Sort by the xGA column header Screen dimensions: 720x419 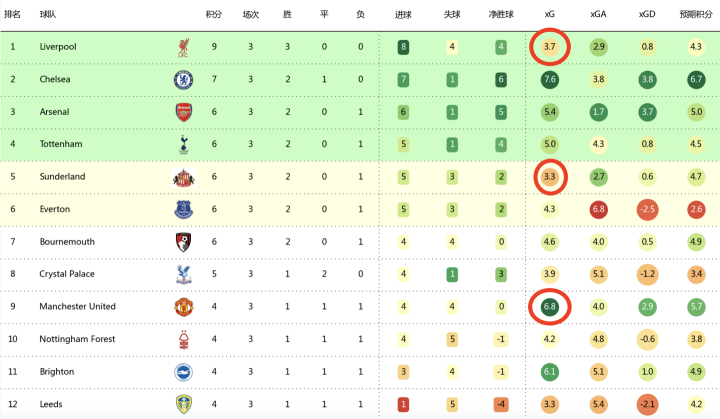pyautogui.click(x=598, y=14)
